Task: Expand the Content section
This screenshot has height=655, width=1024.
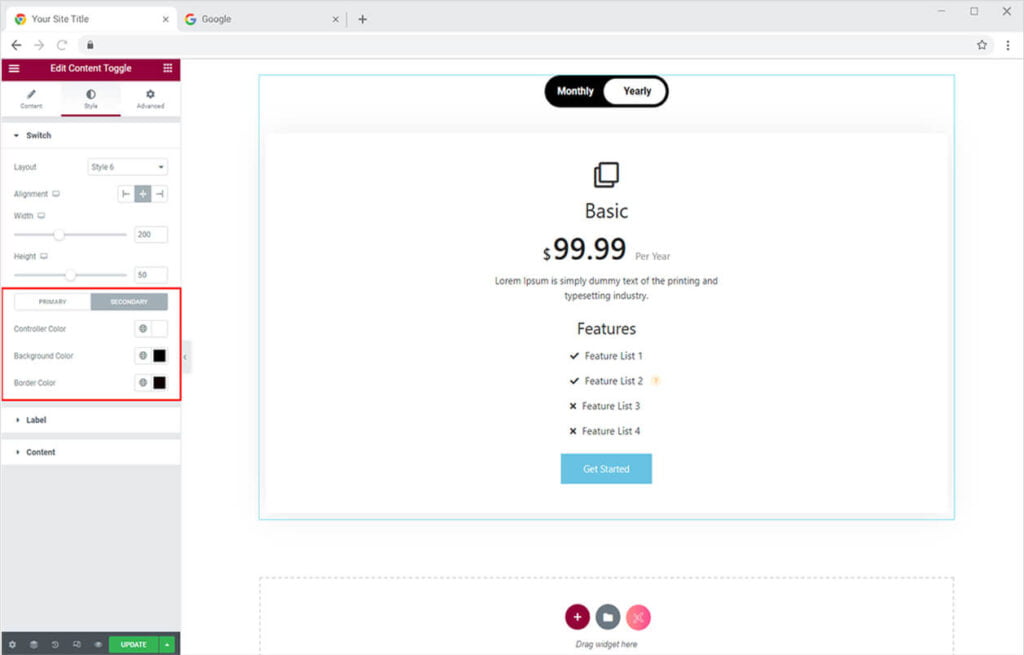Action: pyautogui.click(x=40, y=452)
